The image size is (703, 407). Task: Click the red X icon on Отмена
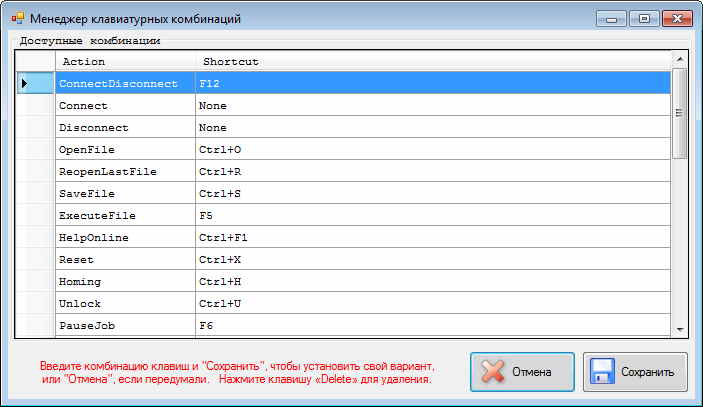(x=492, y=372)
